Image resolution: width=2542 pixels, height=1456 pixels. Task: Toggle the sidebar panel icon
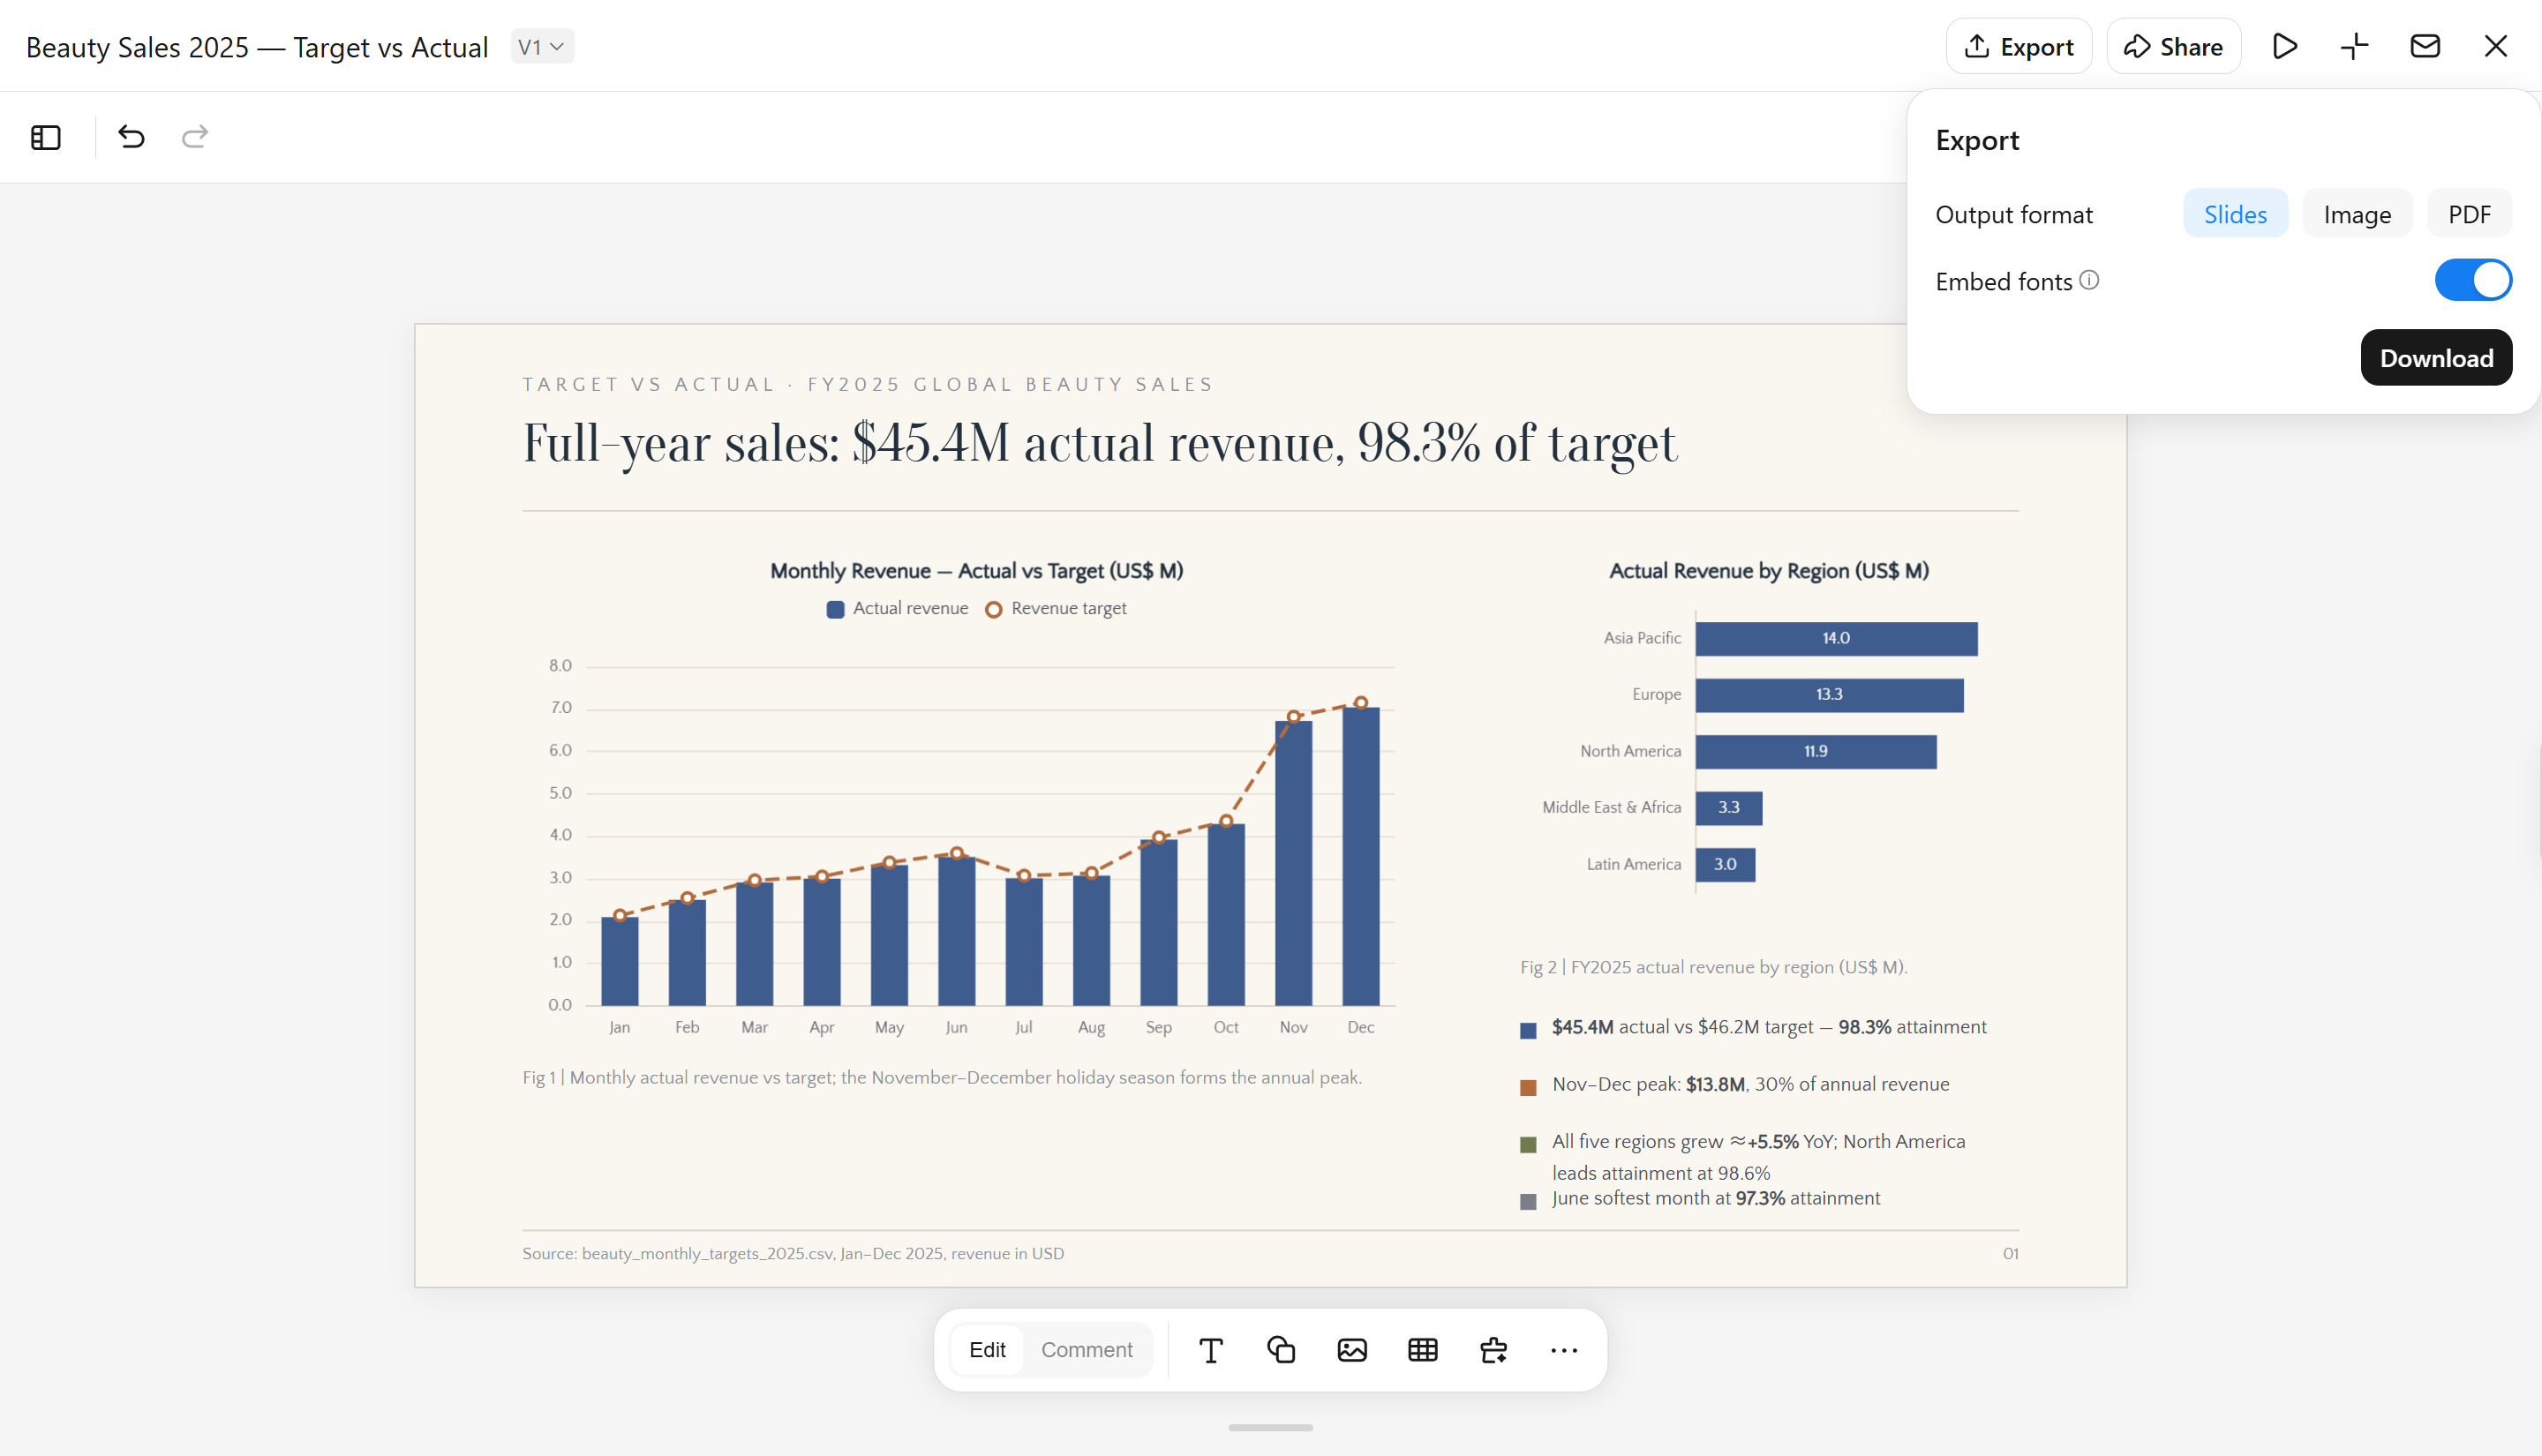[46, 137]
